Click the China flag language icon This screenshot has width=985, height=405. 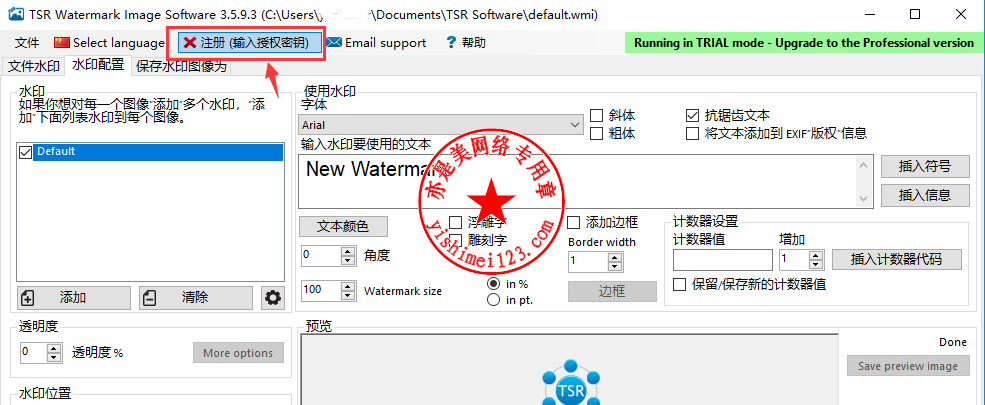62,43
